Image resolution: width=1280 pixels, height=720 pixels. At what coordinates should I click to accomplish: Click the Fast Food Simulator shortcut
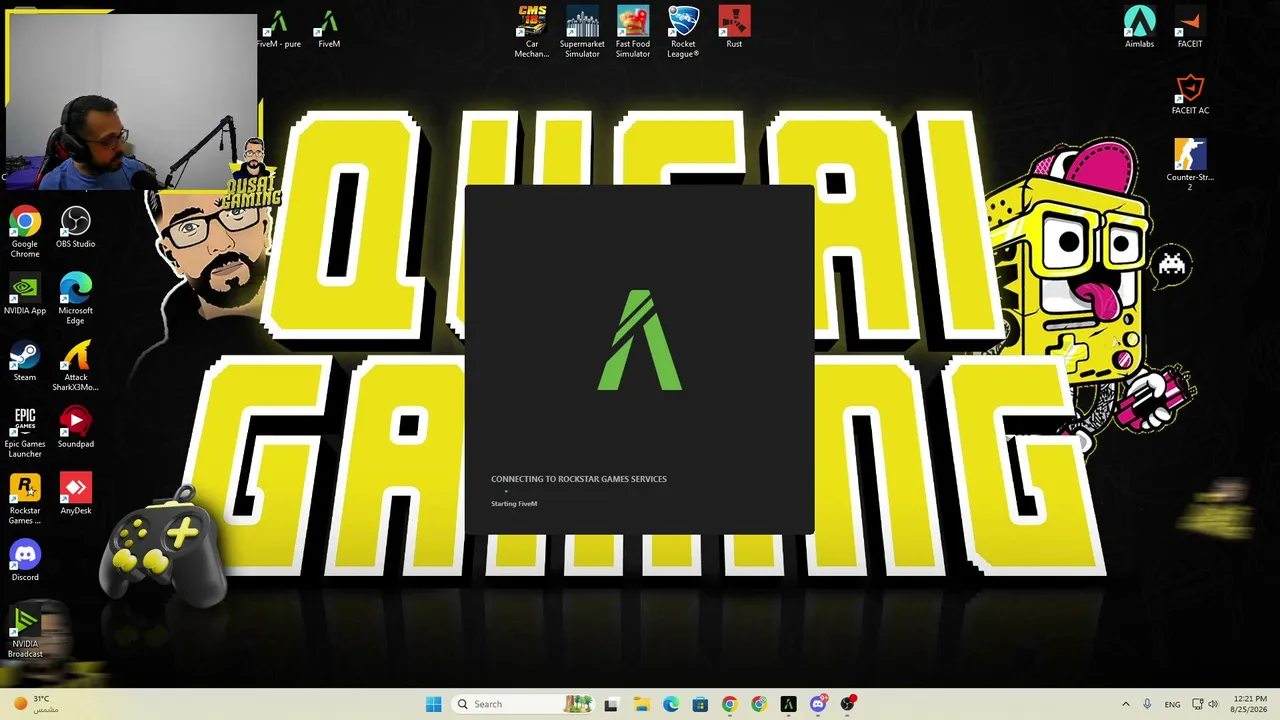(x=633, y=32)
